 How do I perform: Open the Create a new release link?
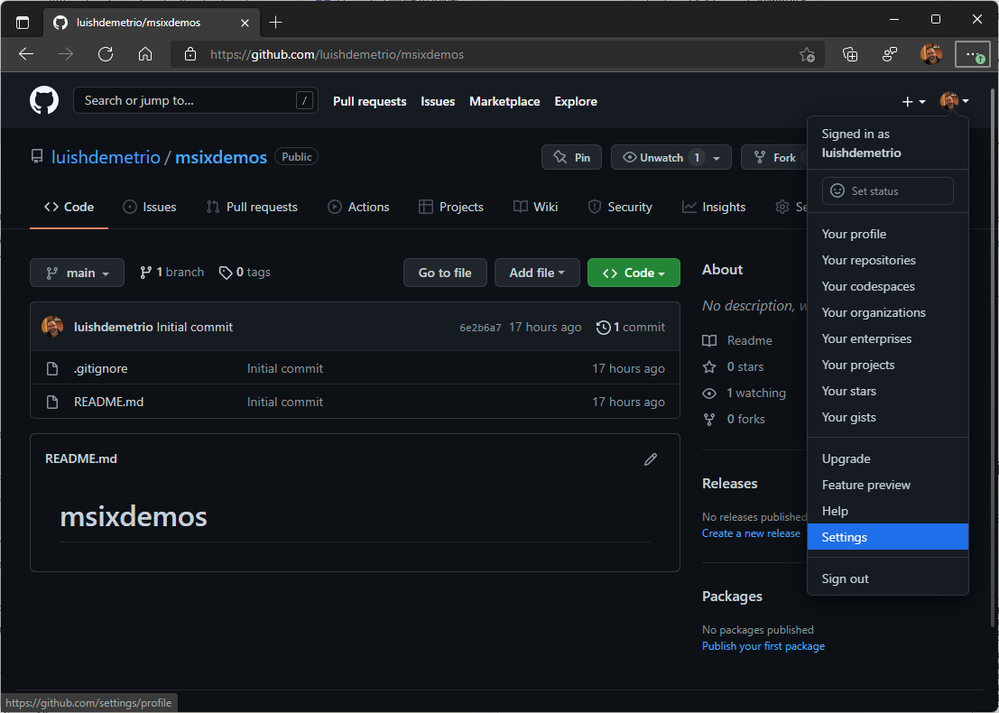[751, 533]
